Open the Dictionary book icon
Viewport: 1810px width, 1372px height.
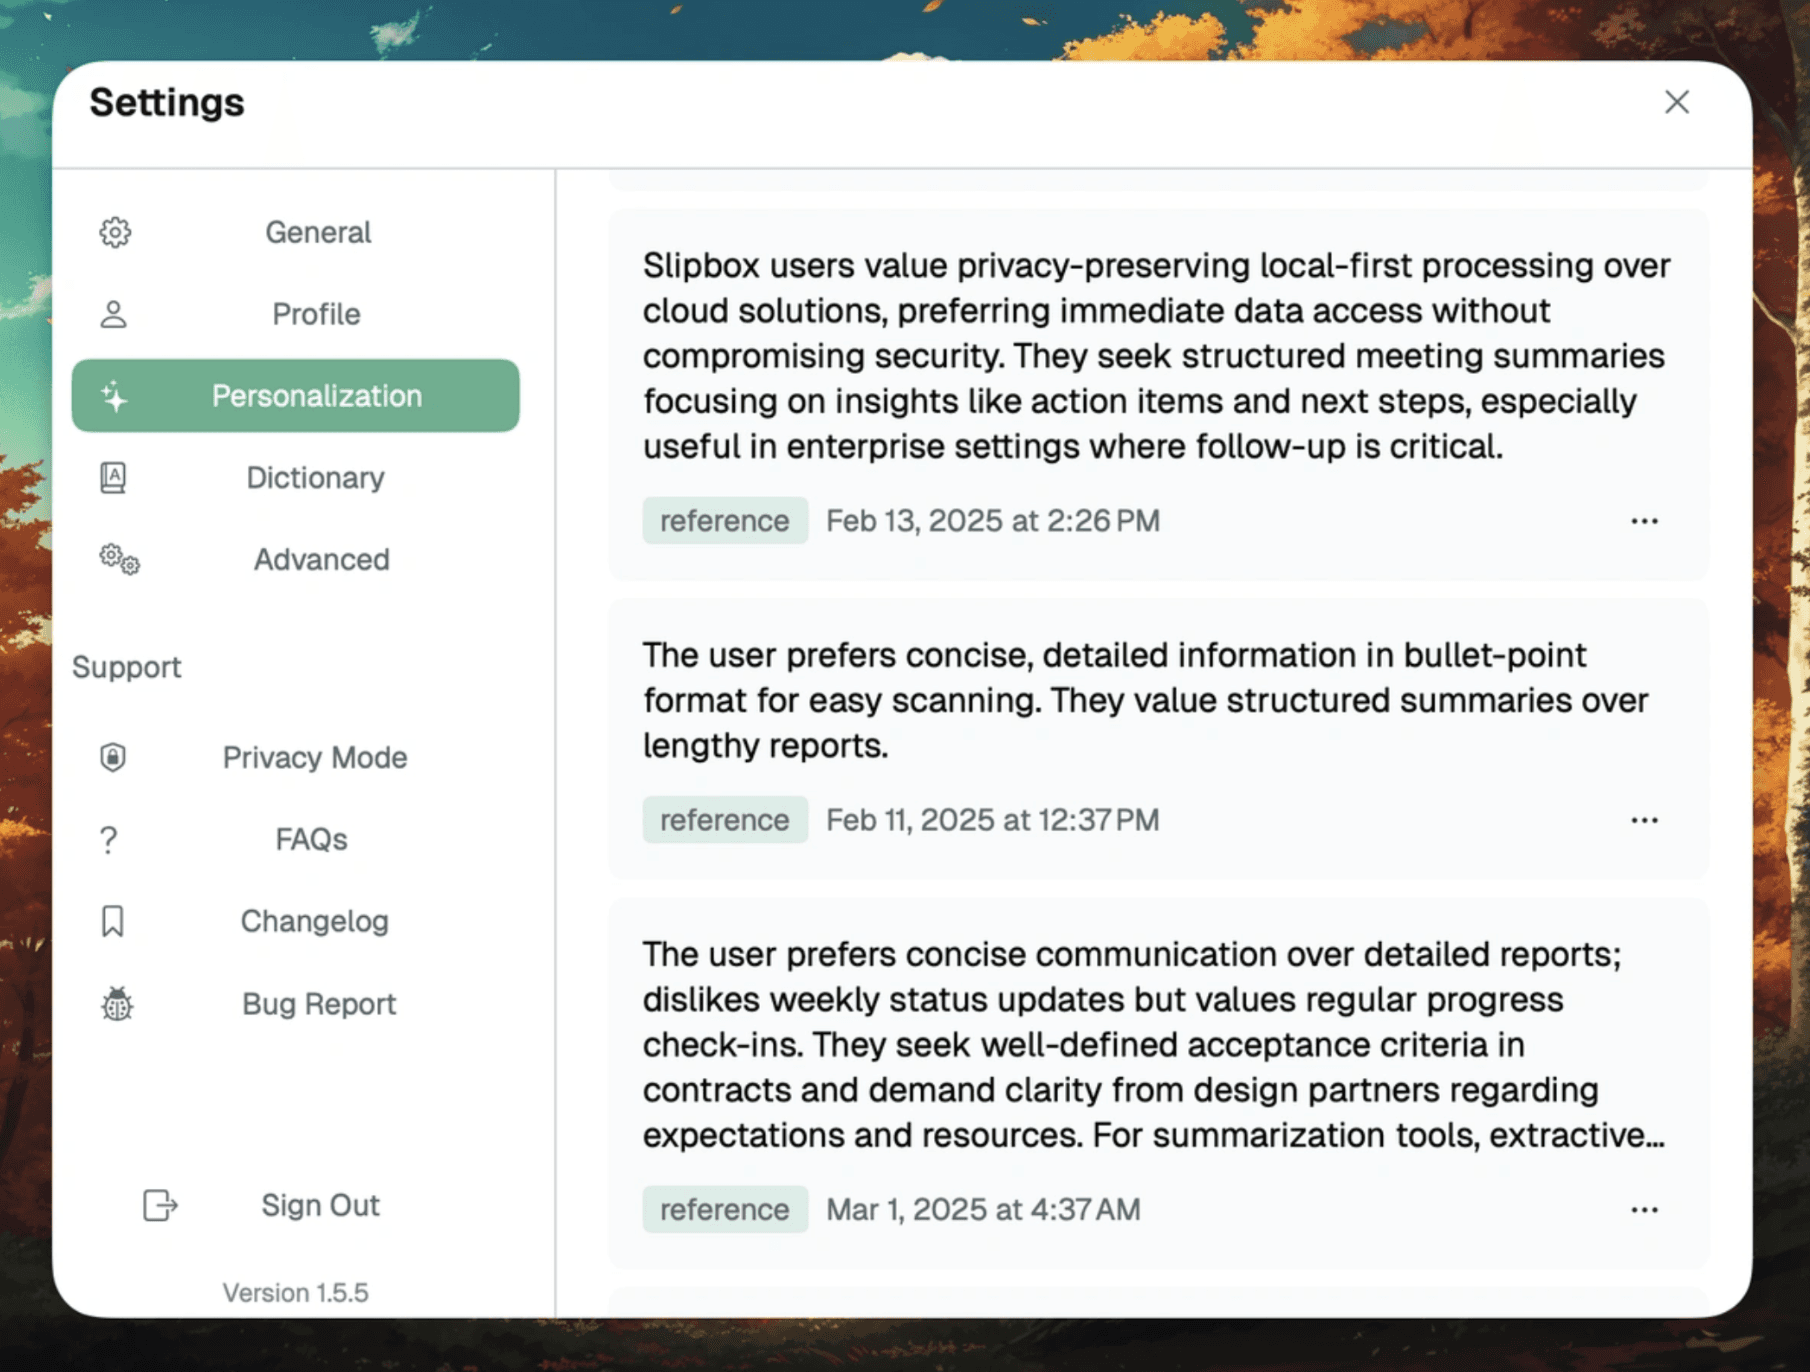(x=112, y=477)
